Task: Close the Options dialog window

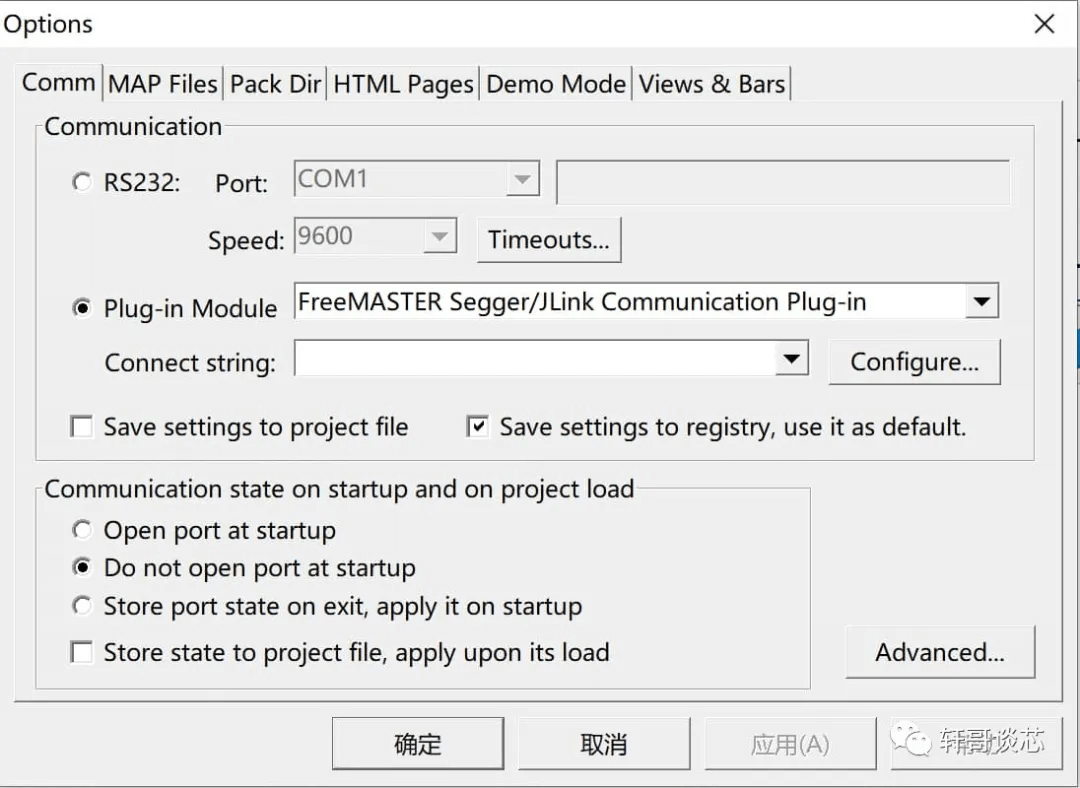Action: [x=1044, y=24]
